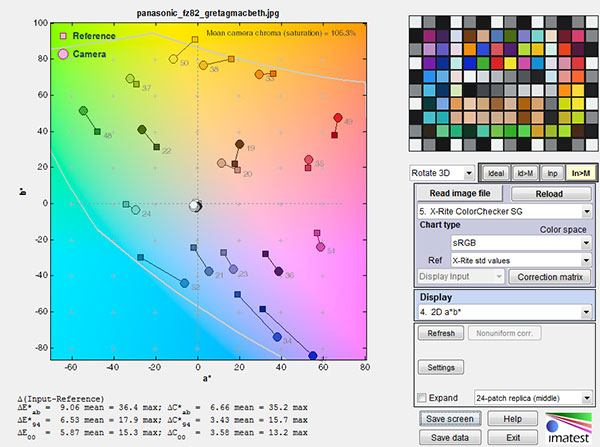600x447 pixels.
Task: Toggle the Expand checkbox
Action: 422,398
